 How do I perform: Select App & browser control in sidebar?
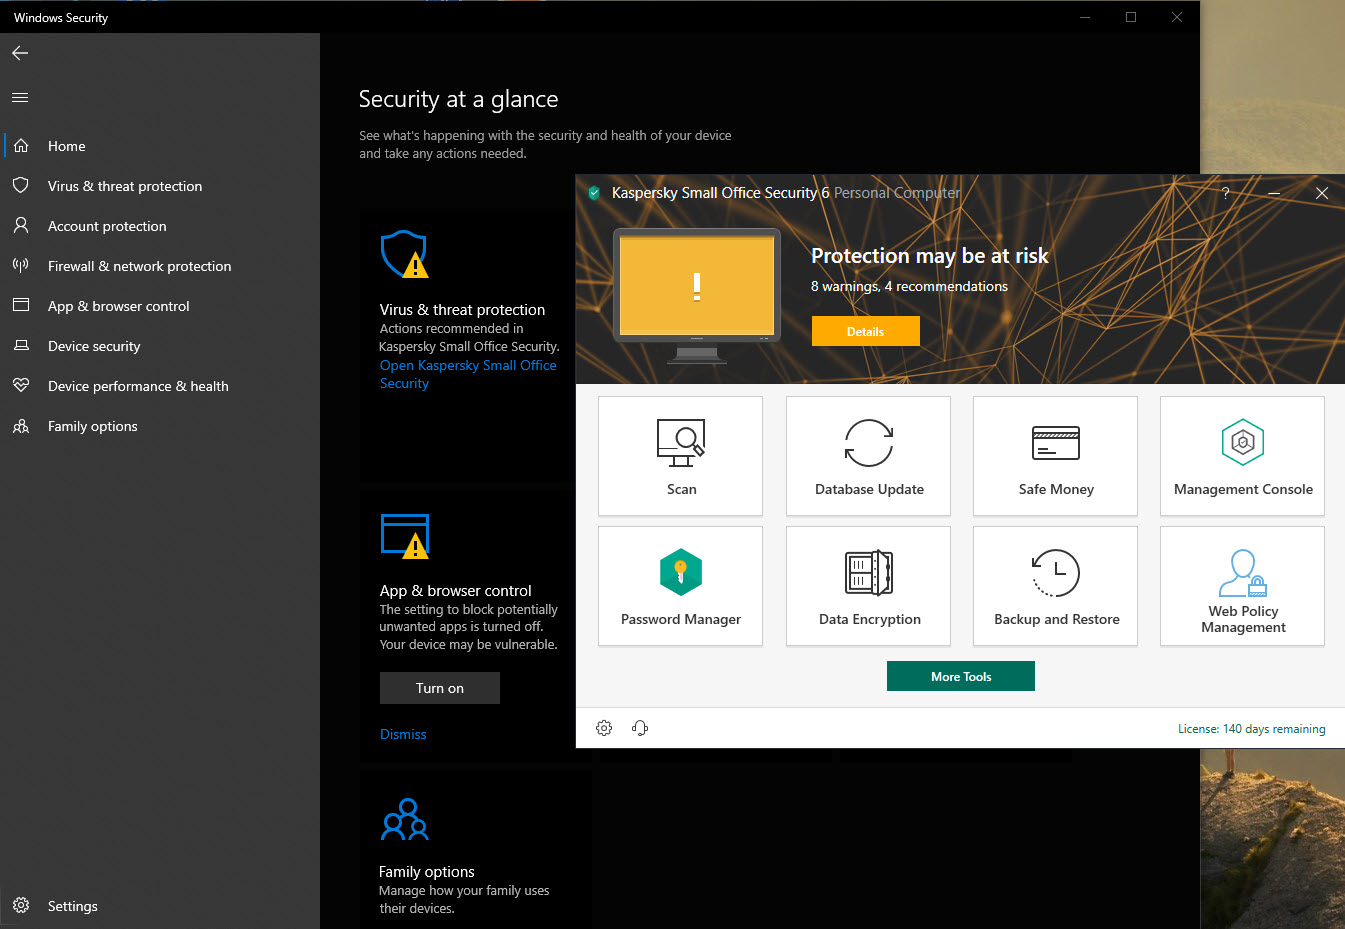(x=160, y=306)
